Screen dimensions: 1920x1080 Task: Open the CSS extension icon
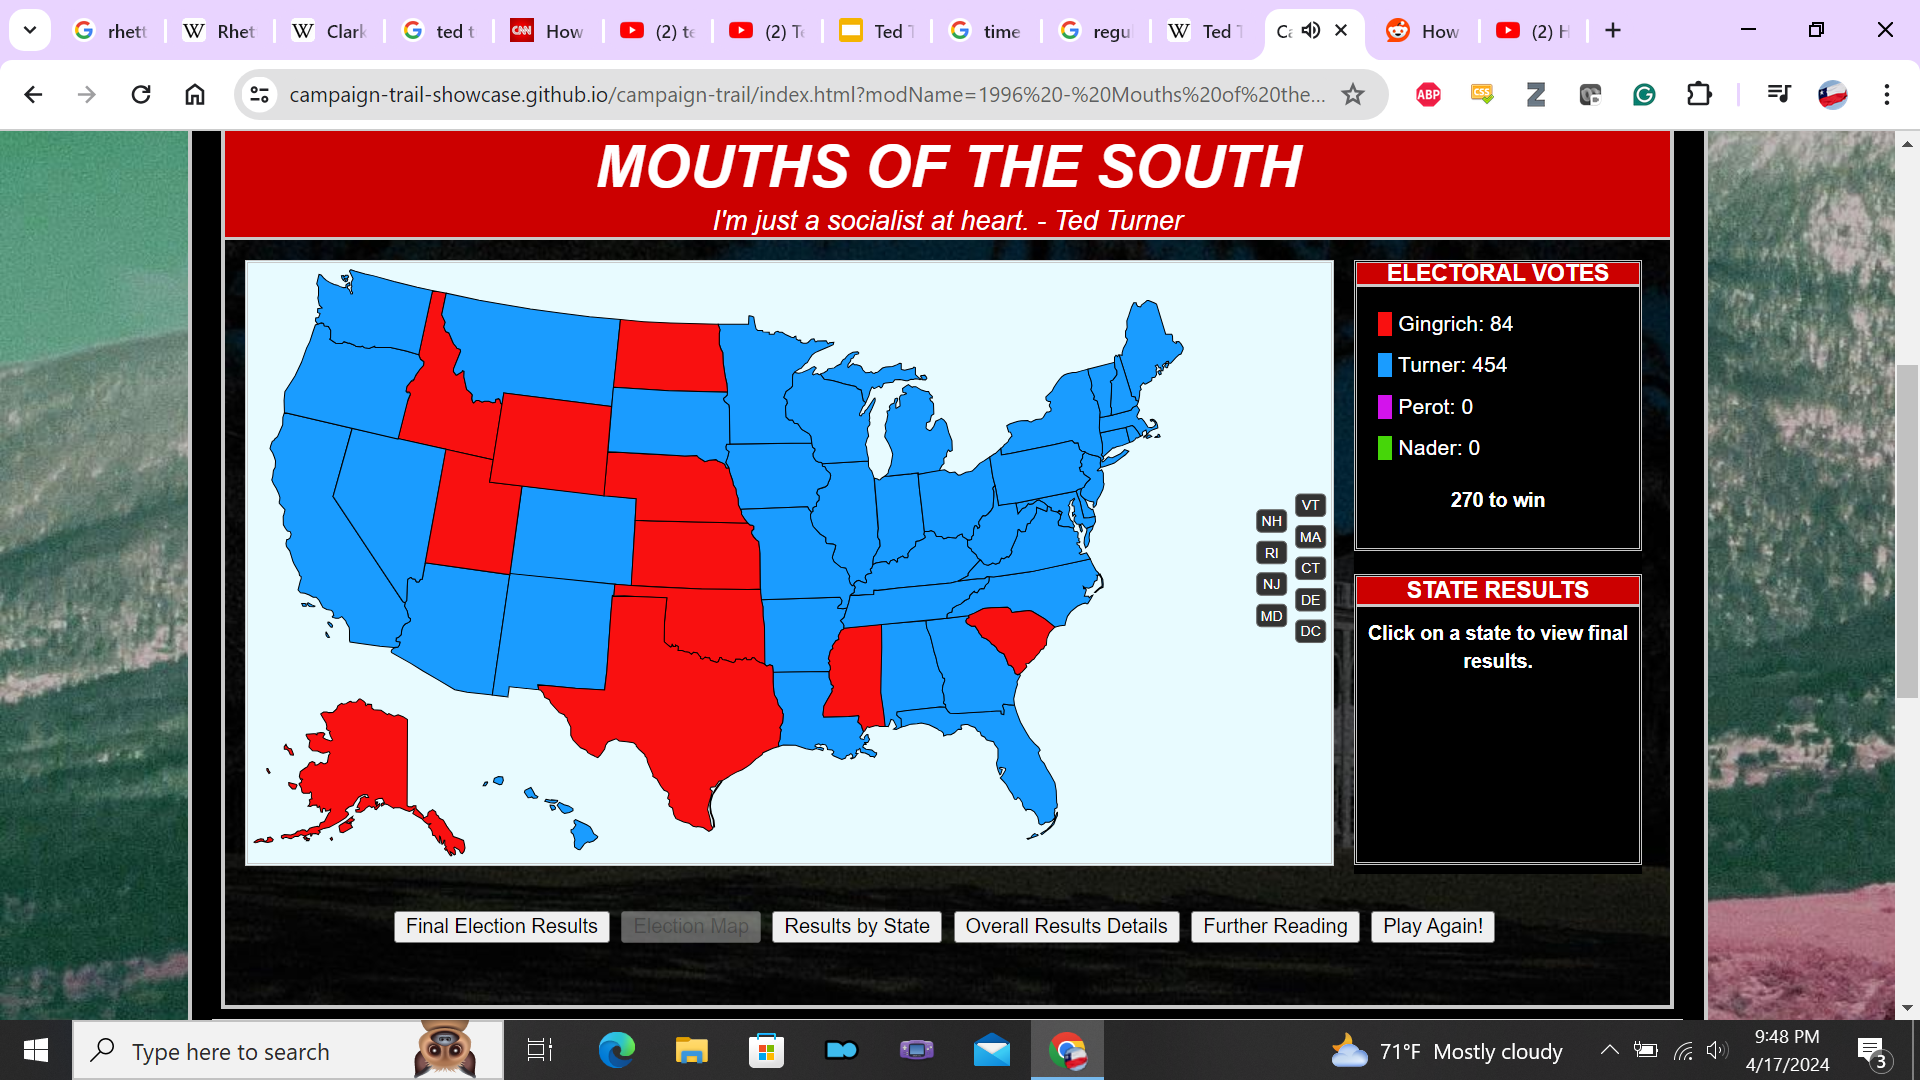pyautogui.click(x=1482, y=94)
